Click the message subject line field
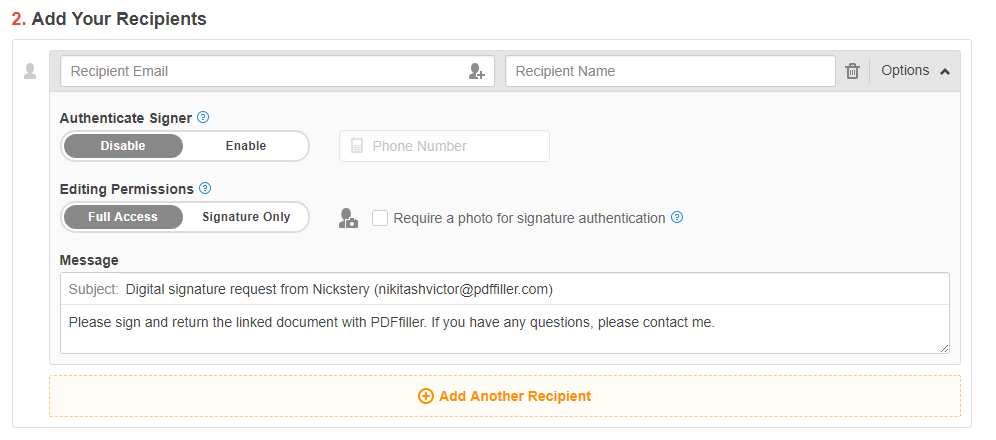This screenshot has height=440, width=996. (505, 290)
